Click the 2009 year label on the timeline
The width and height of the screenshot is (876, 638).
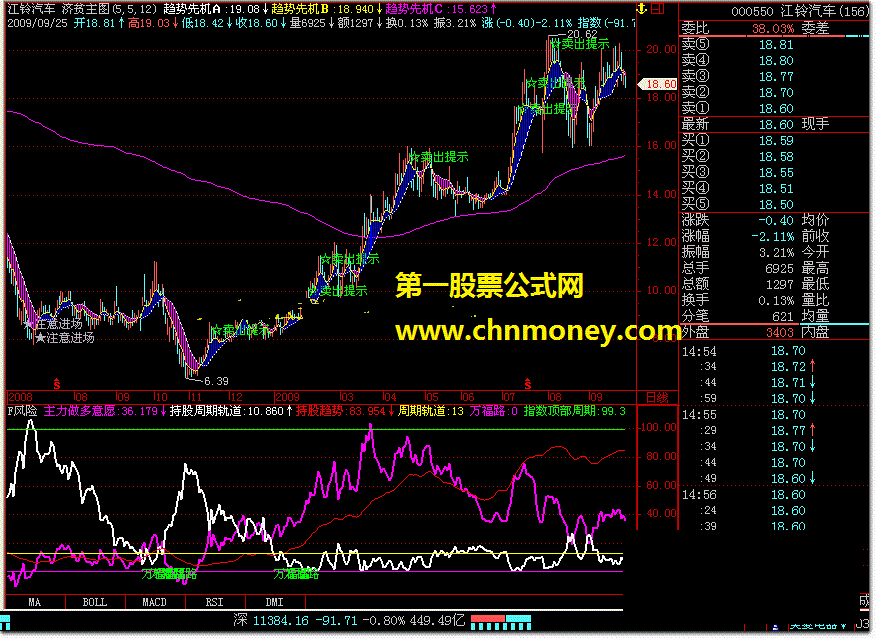pos(287,397)
